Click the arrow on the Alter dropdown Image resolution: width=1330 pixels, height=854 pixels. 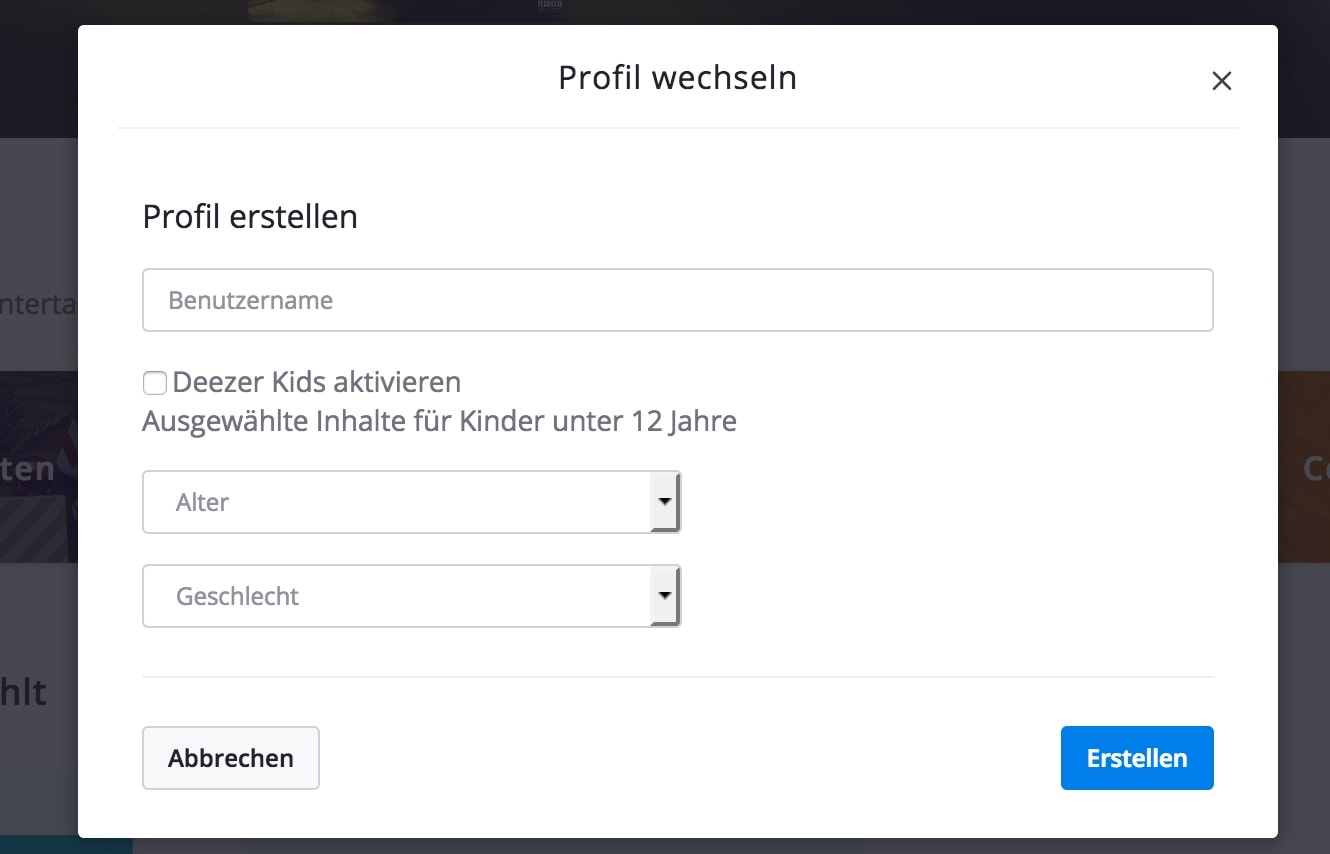point(664,502)
